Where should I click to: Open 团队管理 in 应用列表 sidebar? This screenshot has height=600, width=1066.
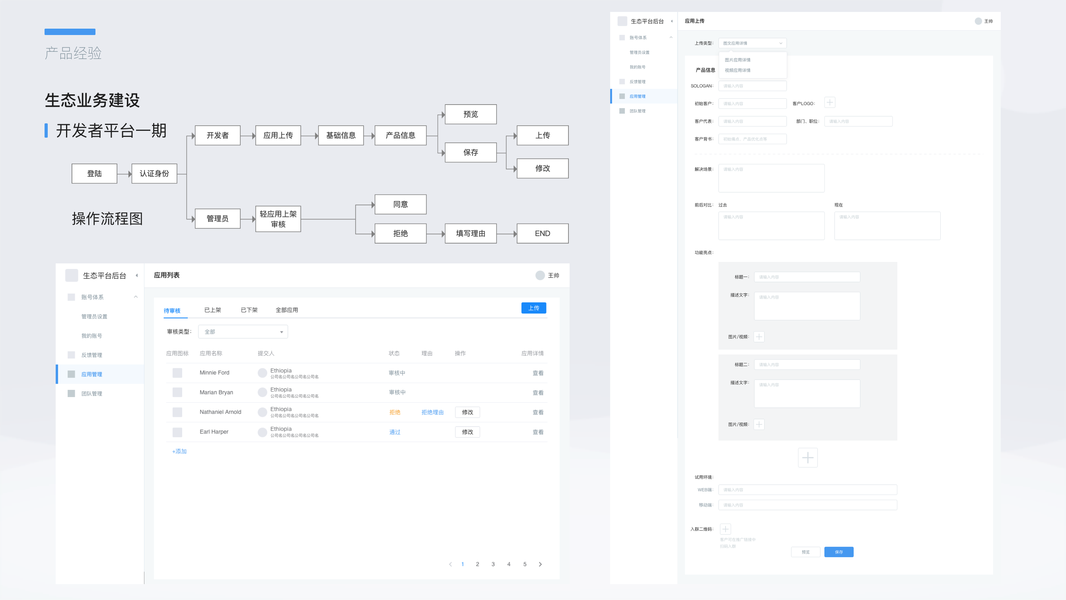point(92,393)
